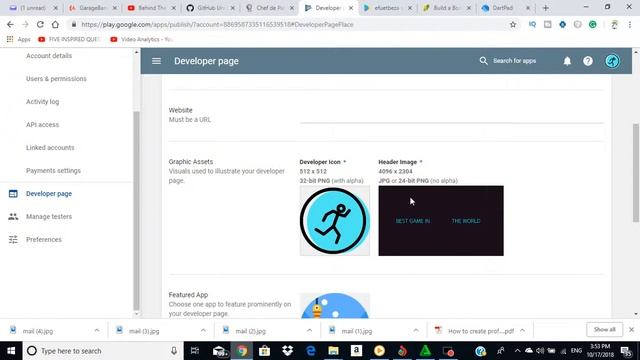This screenshot has width=640, height=360.
Task: Click the Website URL input field
Action: point(451,116)
